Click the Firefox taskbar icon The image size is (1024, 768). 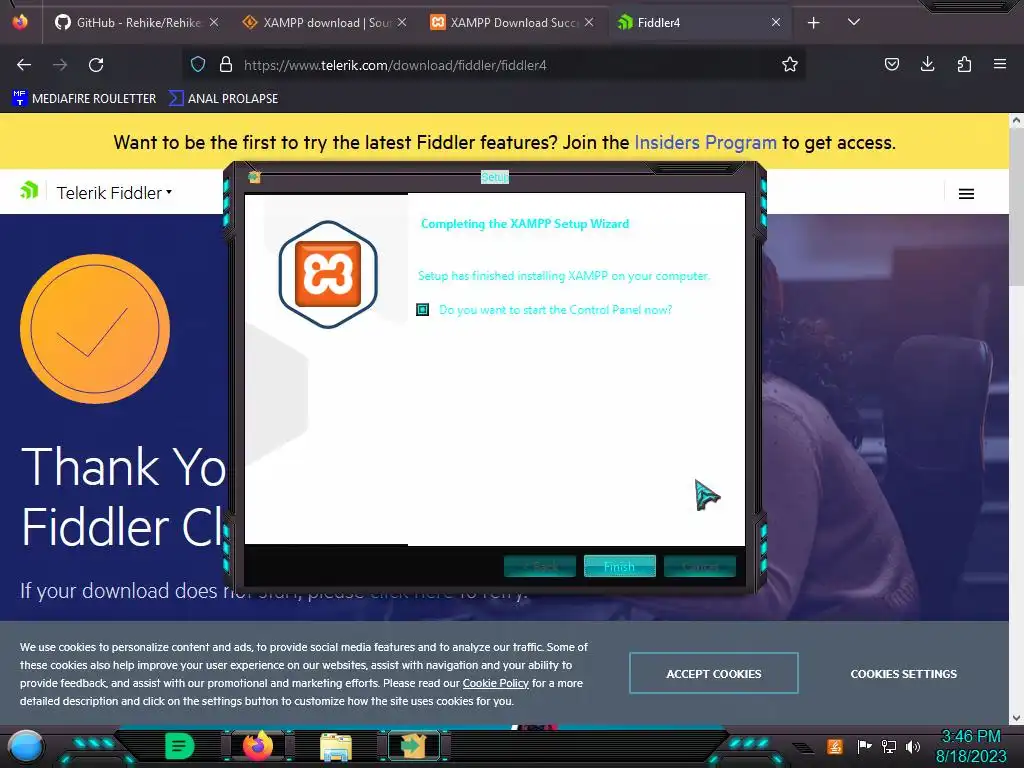tap(258, 746)
